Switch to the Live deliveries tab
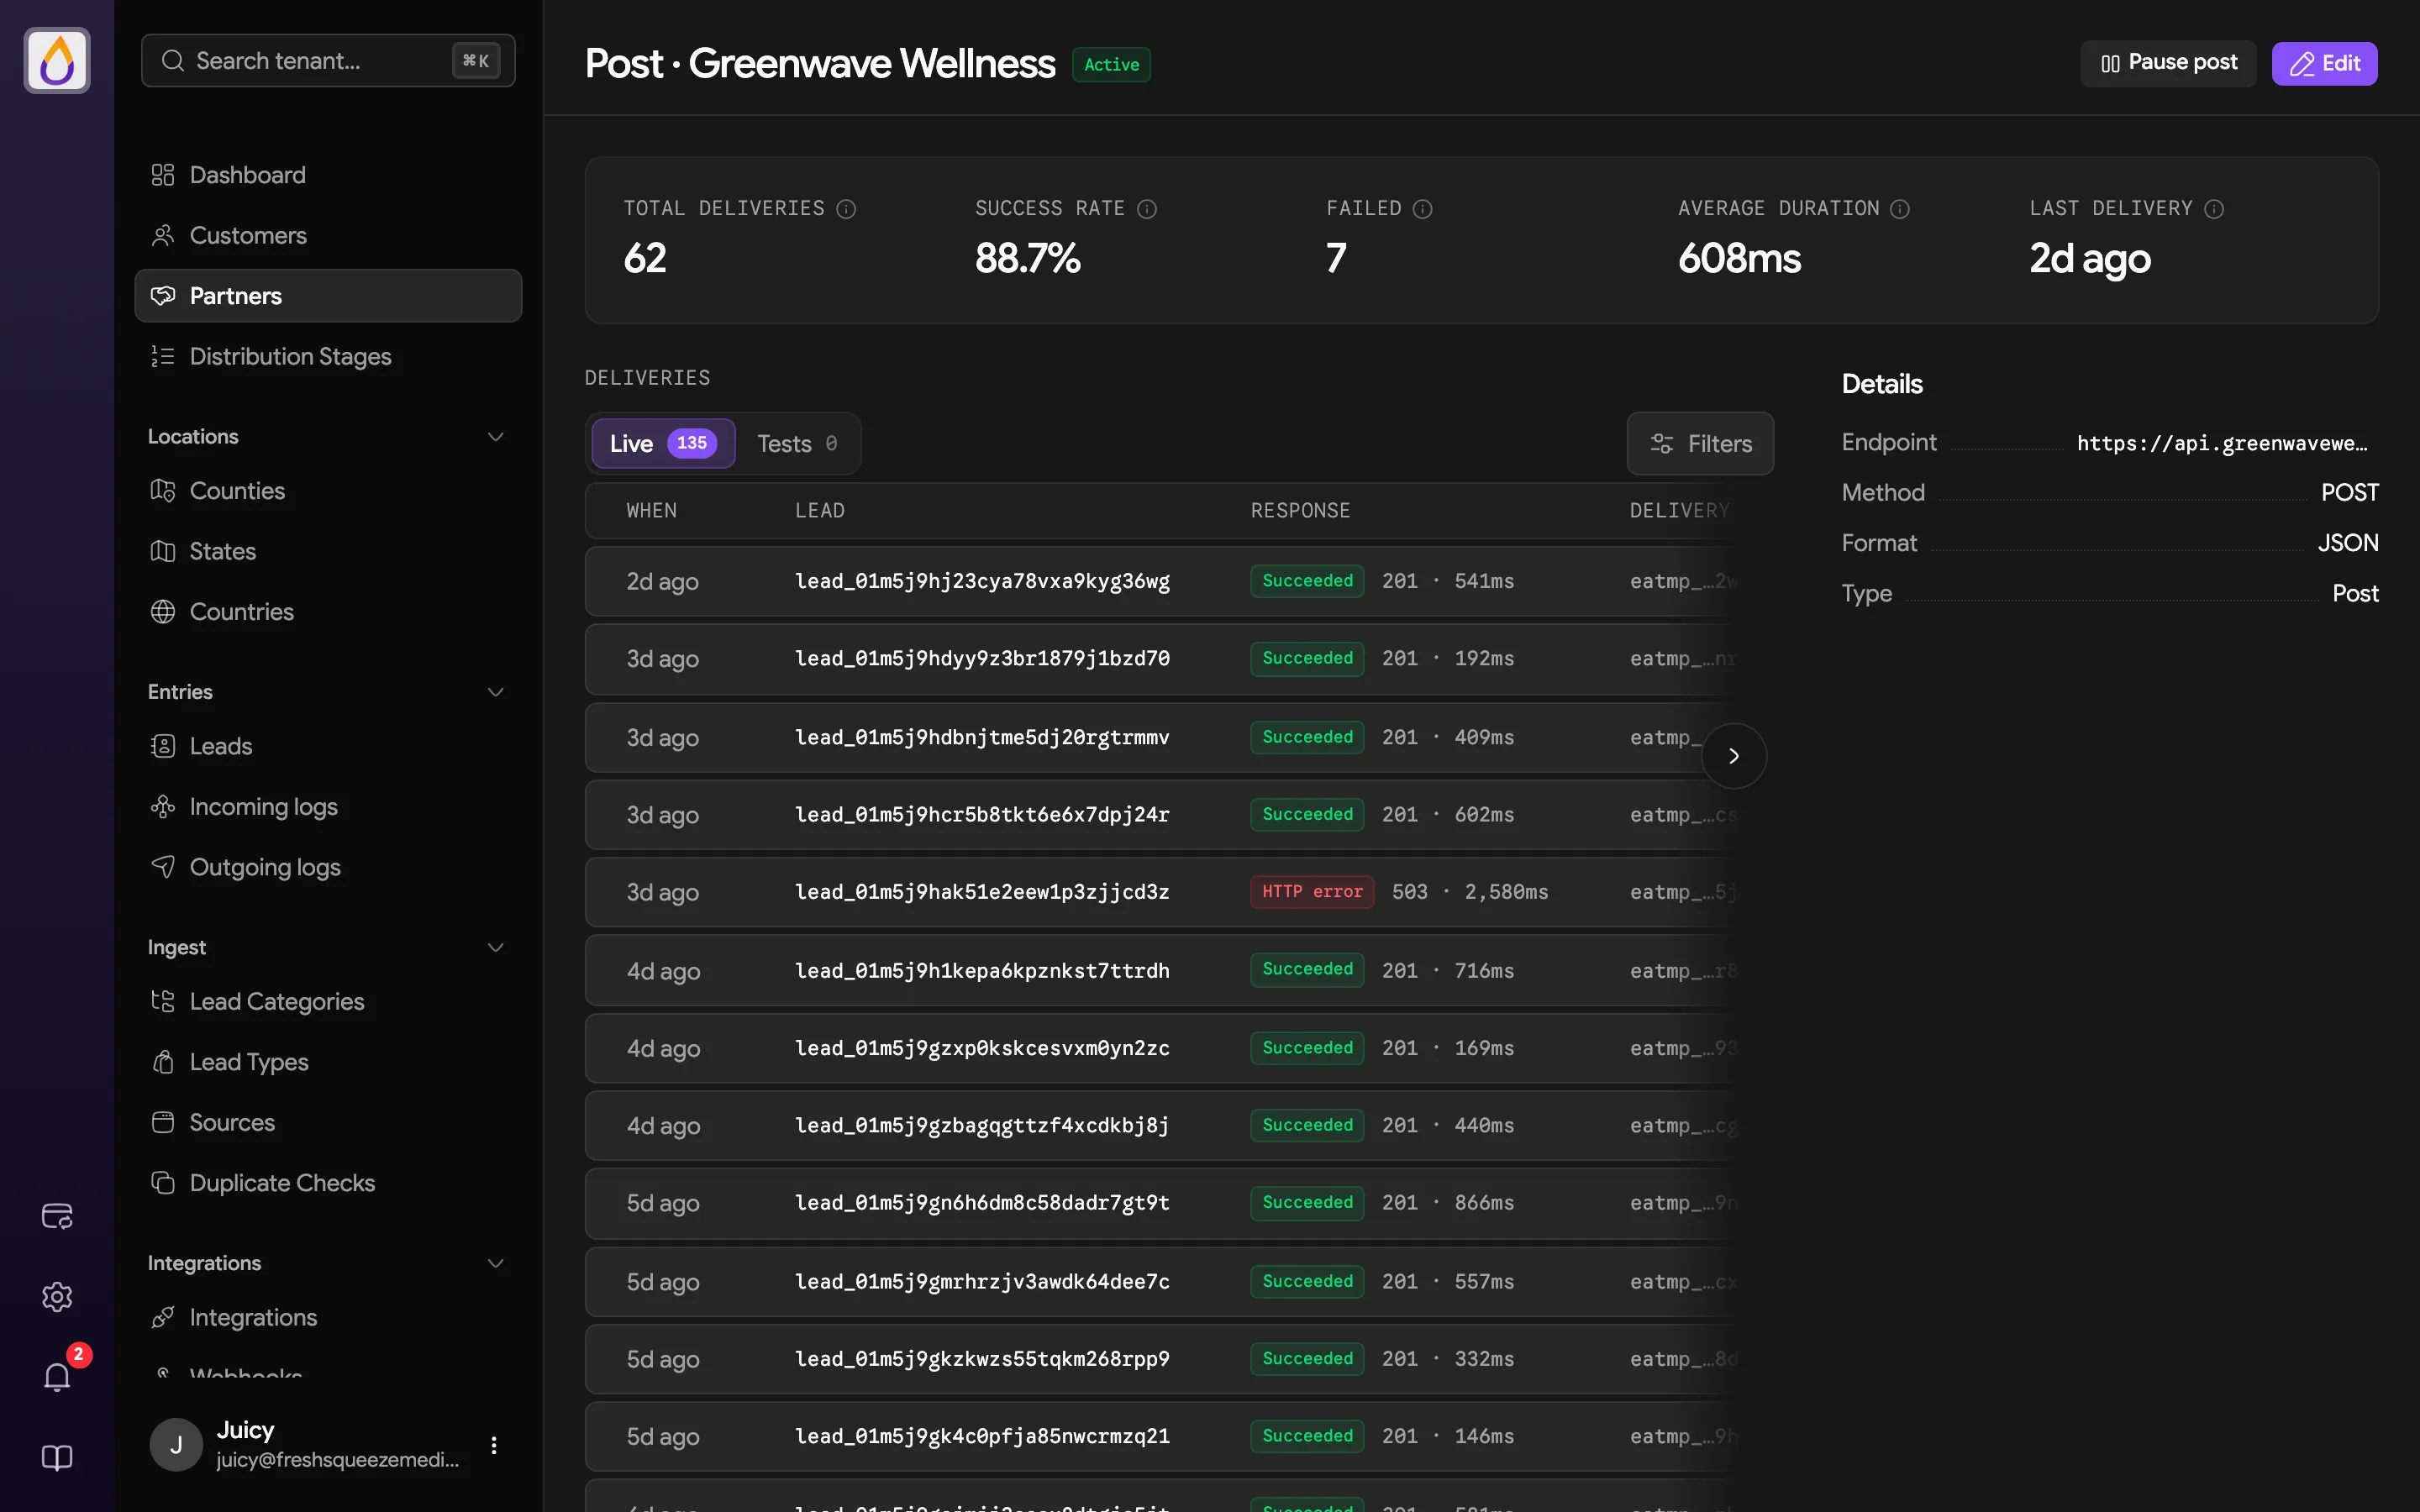The image size is (2420, 1512). [663, 443]
